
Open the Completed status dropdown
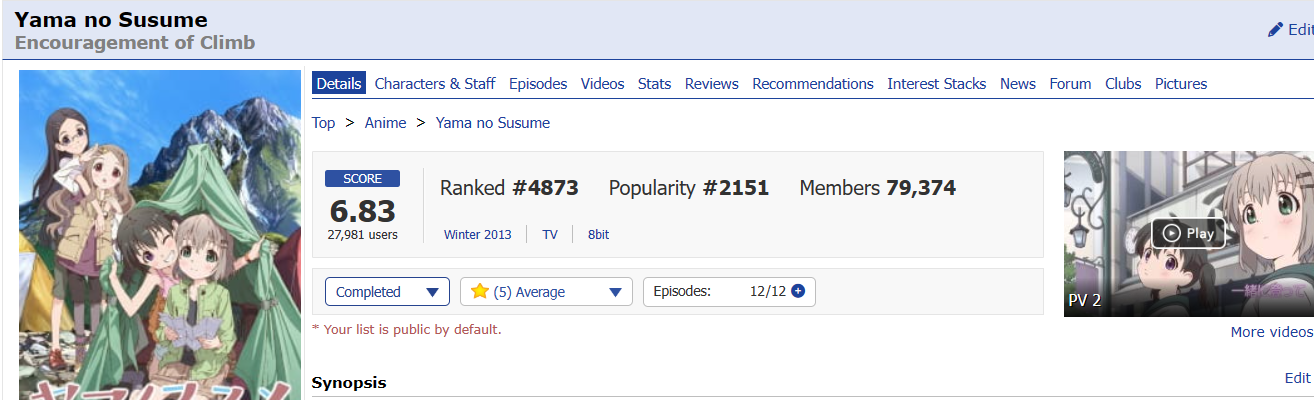coord(387,292)
